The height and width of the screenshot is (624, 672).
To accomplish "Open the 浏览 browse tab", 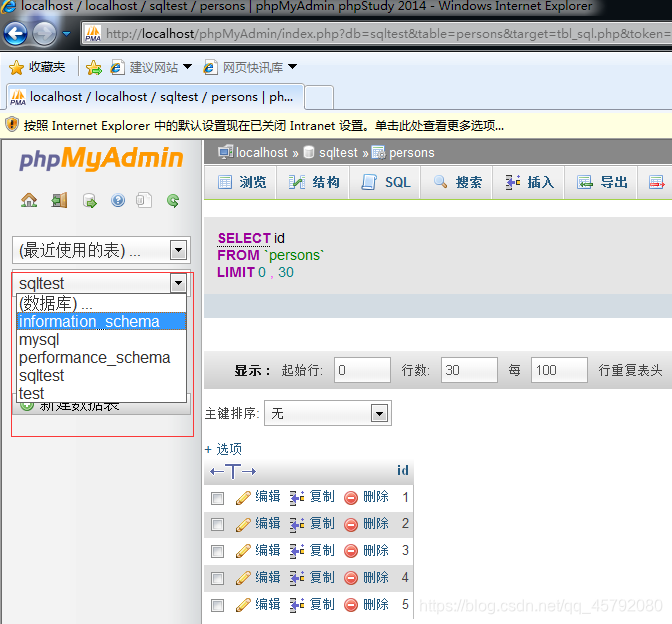I will (x=242, y=183).
